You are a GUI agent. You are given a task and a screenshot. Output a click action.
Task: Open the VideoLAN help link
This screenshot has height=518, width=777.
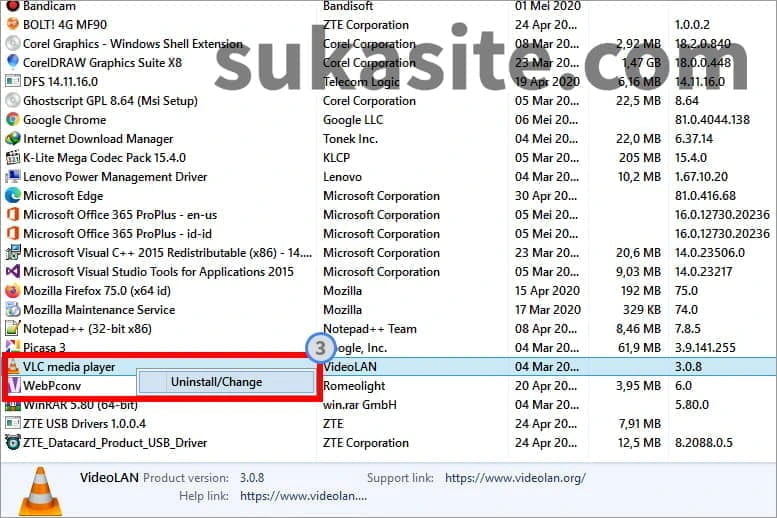[303, 496]
